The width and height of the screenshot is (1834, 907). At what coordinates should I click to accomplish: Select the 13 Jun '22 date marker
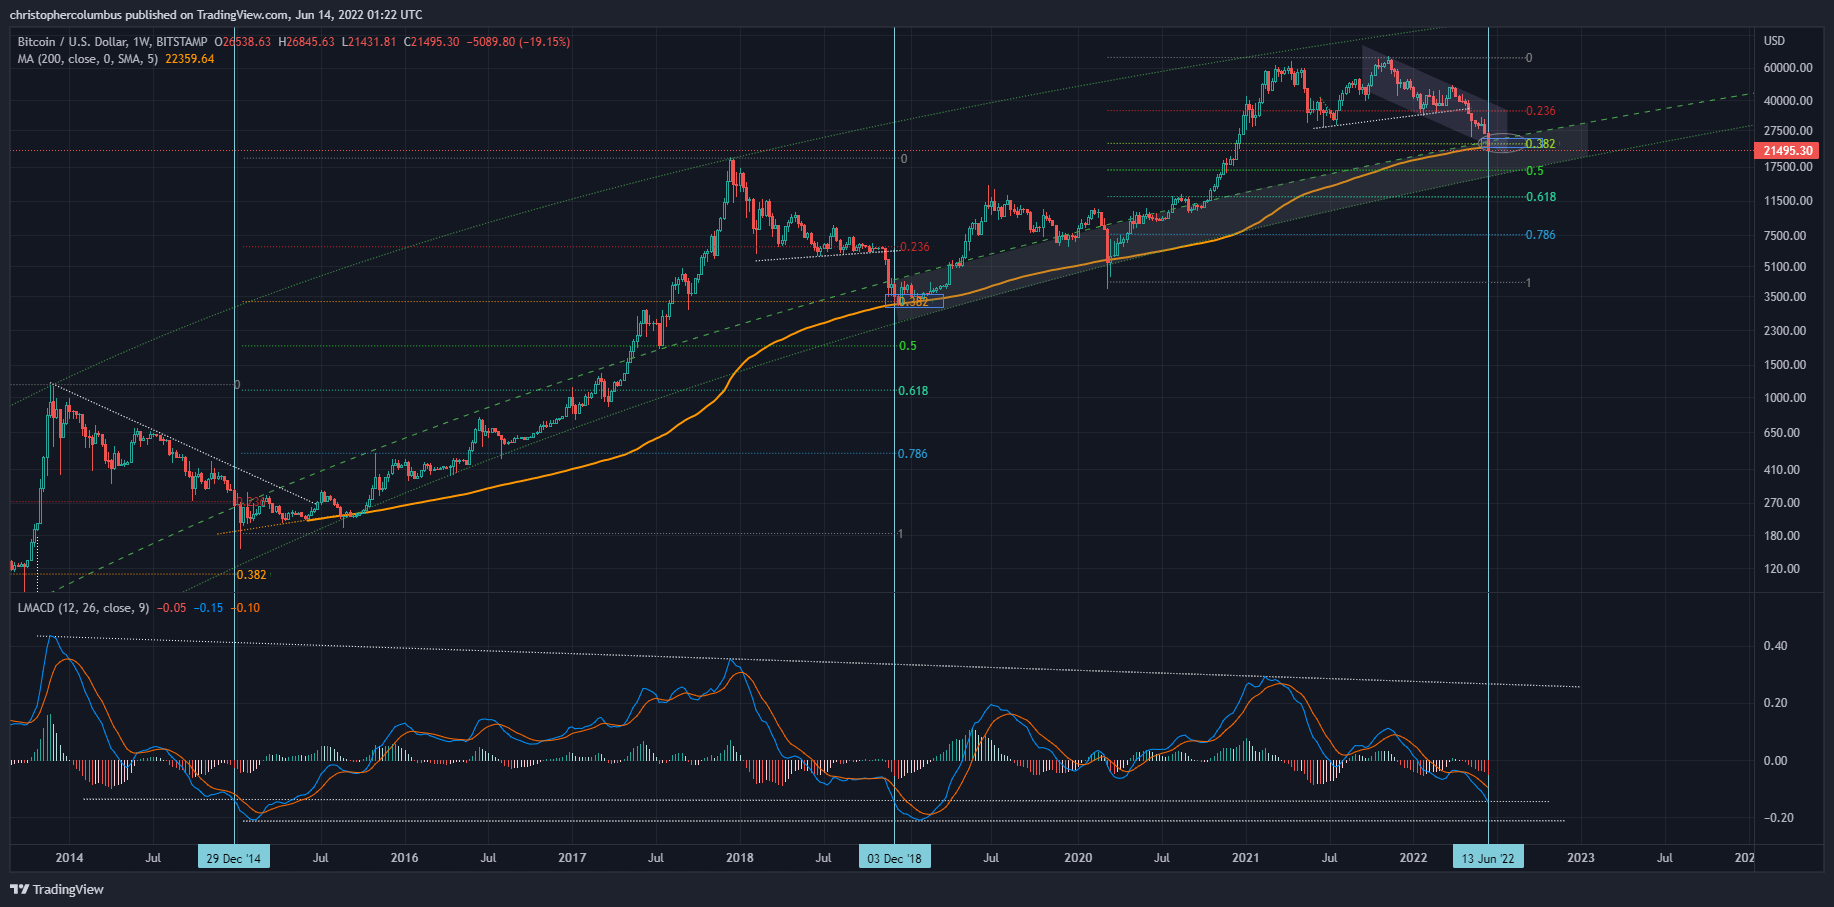(x=1488, y=858)
